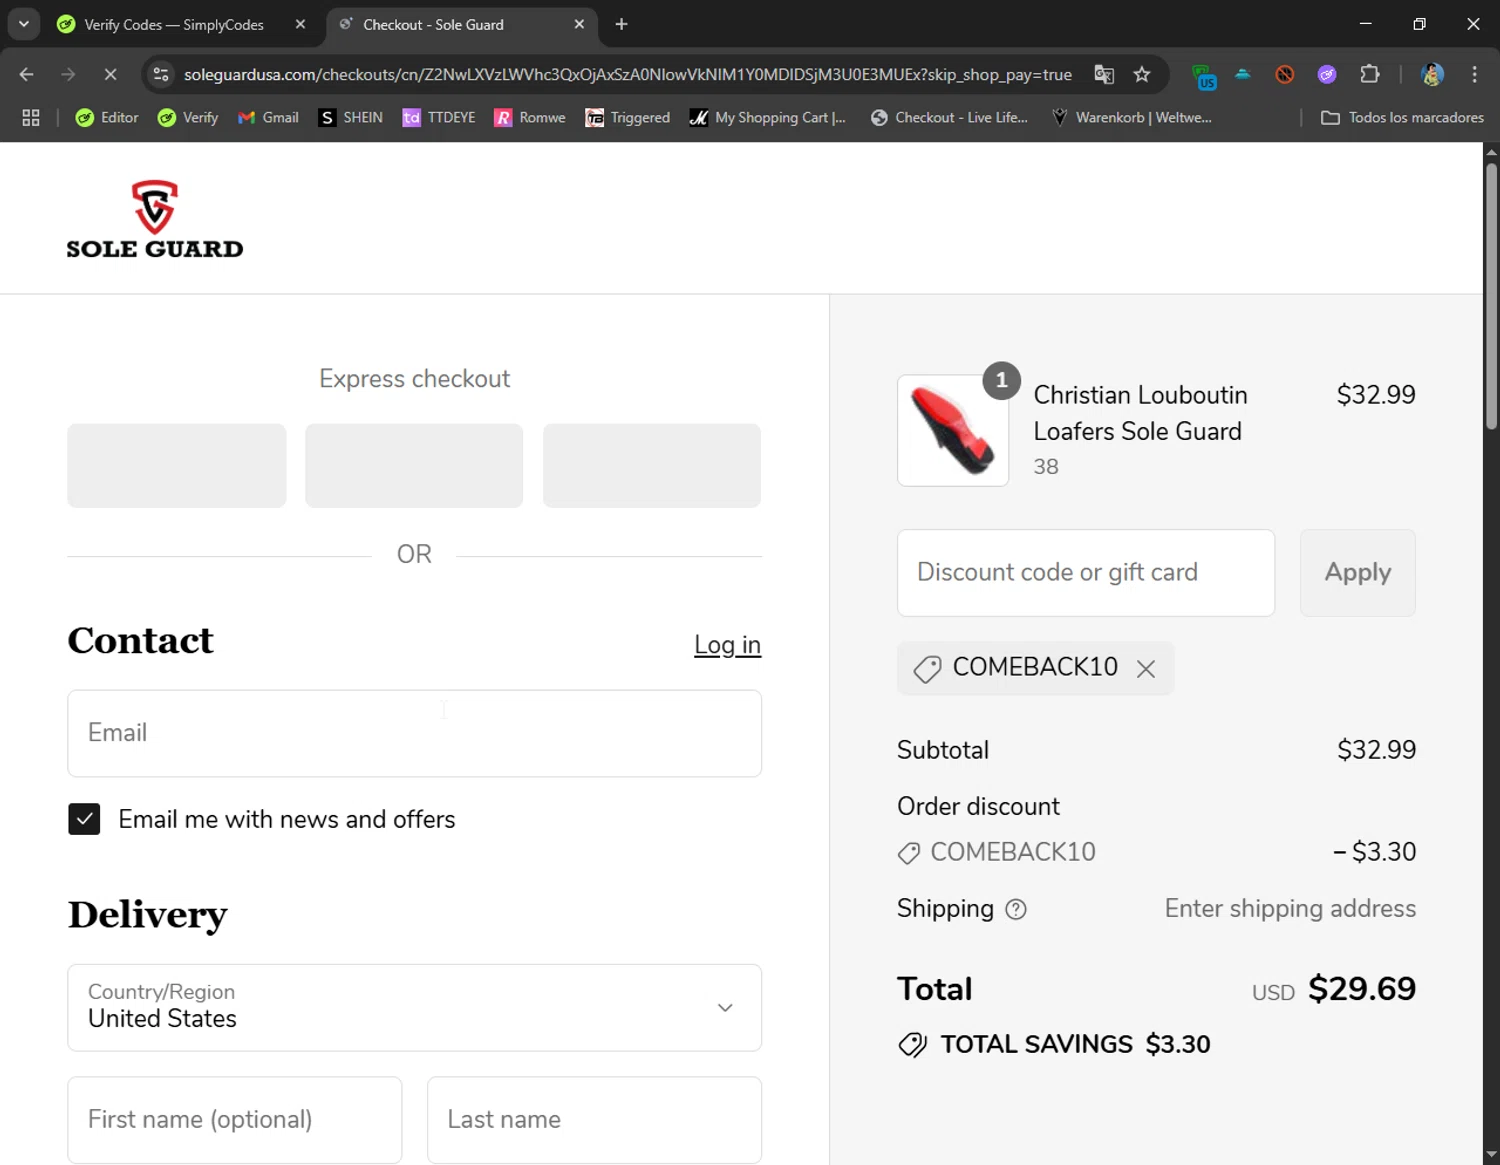Click the third express checkout button placeholder
The height and width of the screenshot is (1165, 1500).
(x=652, y=465)
